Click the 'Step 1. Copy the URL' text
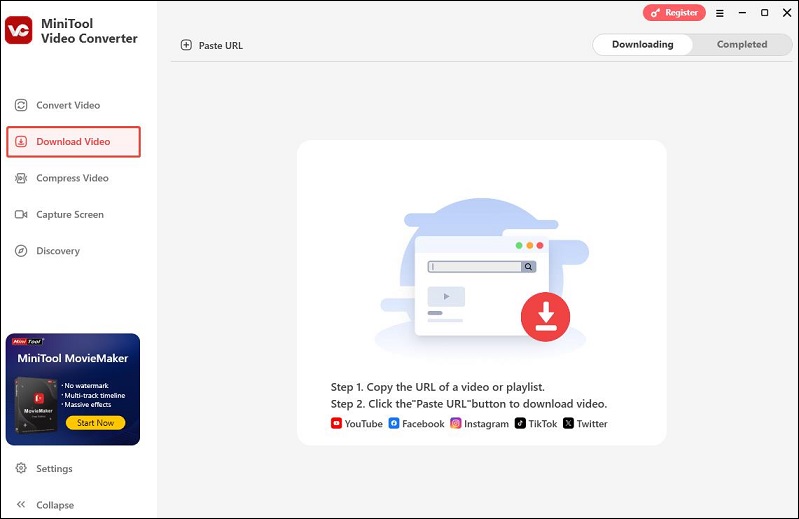 [x=438, y=387]
